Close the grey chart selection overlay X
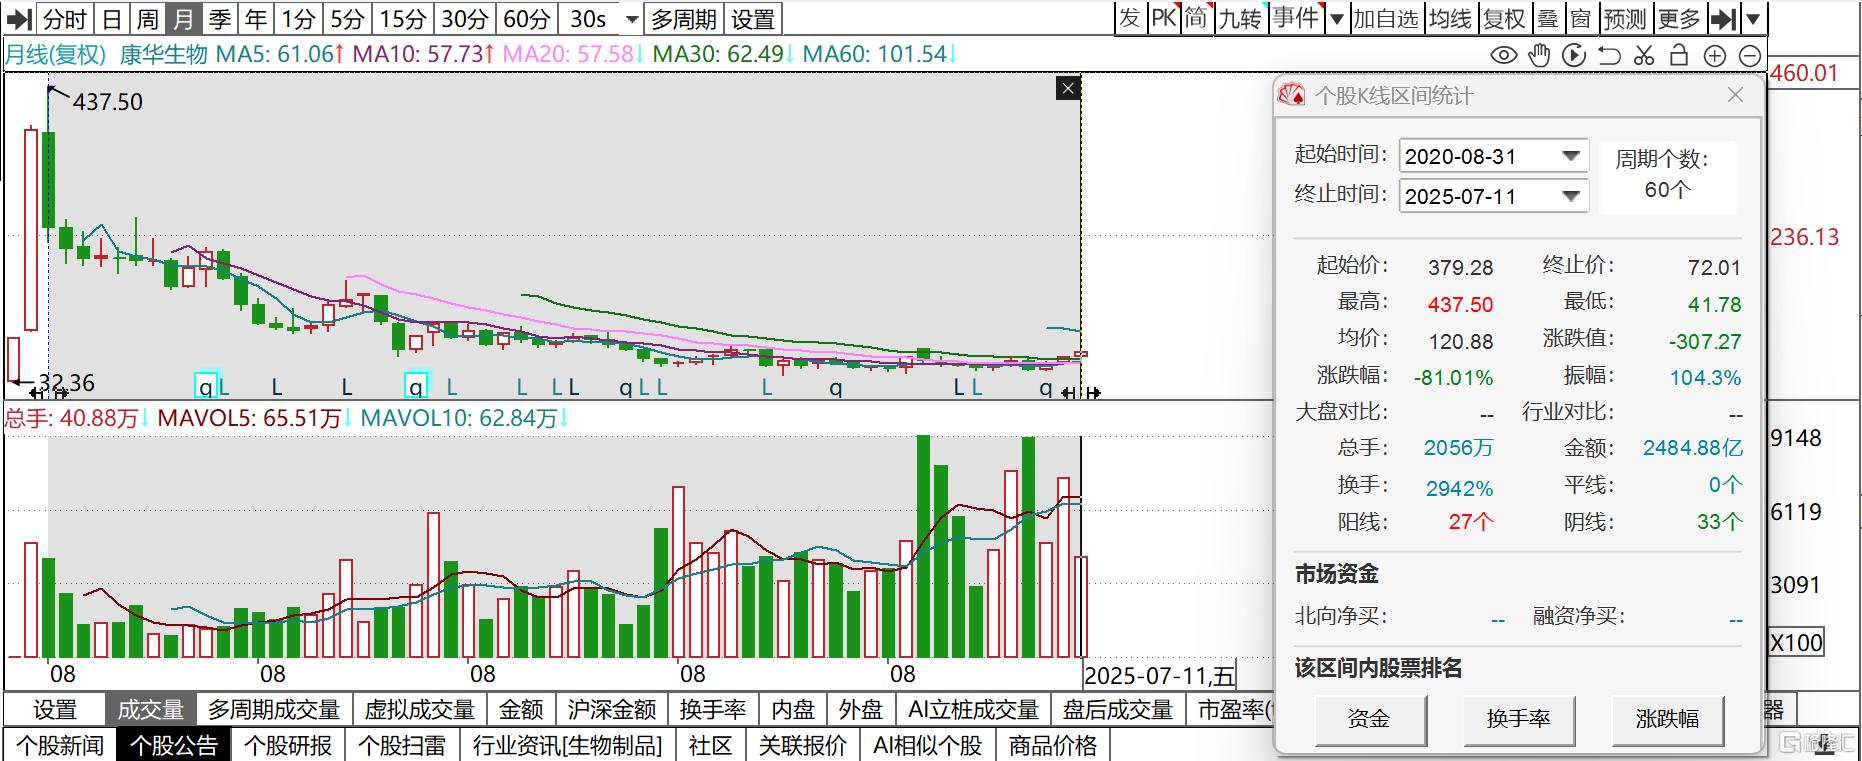This screenshot has height=761, width=1862. tap(1068, 89)
